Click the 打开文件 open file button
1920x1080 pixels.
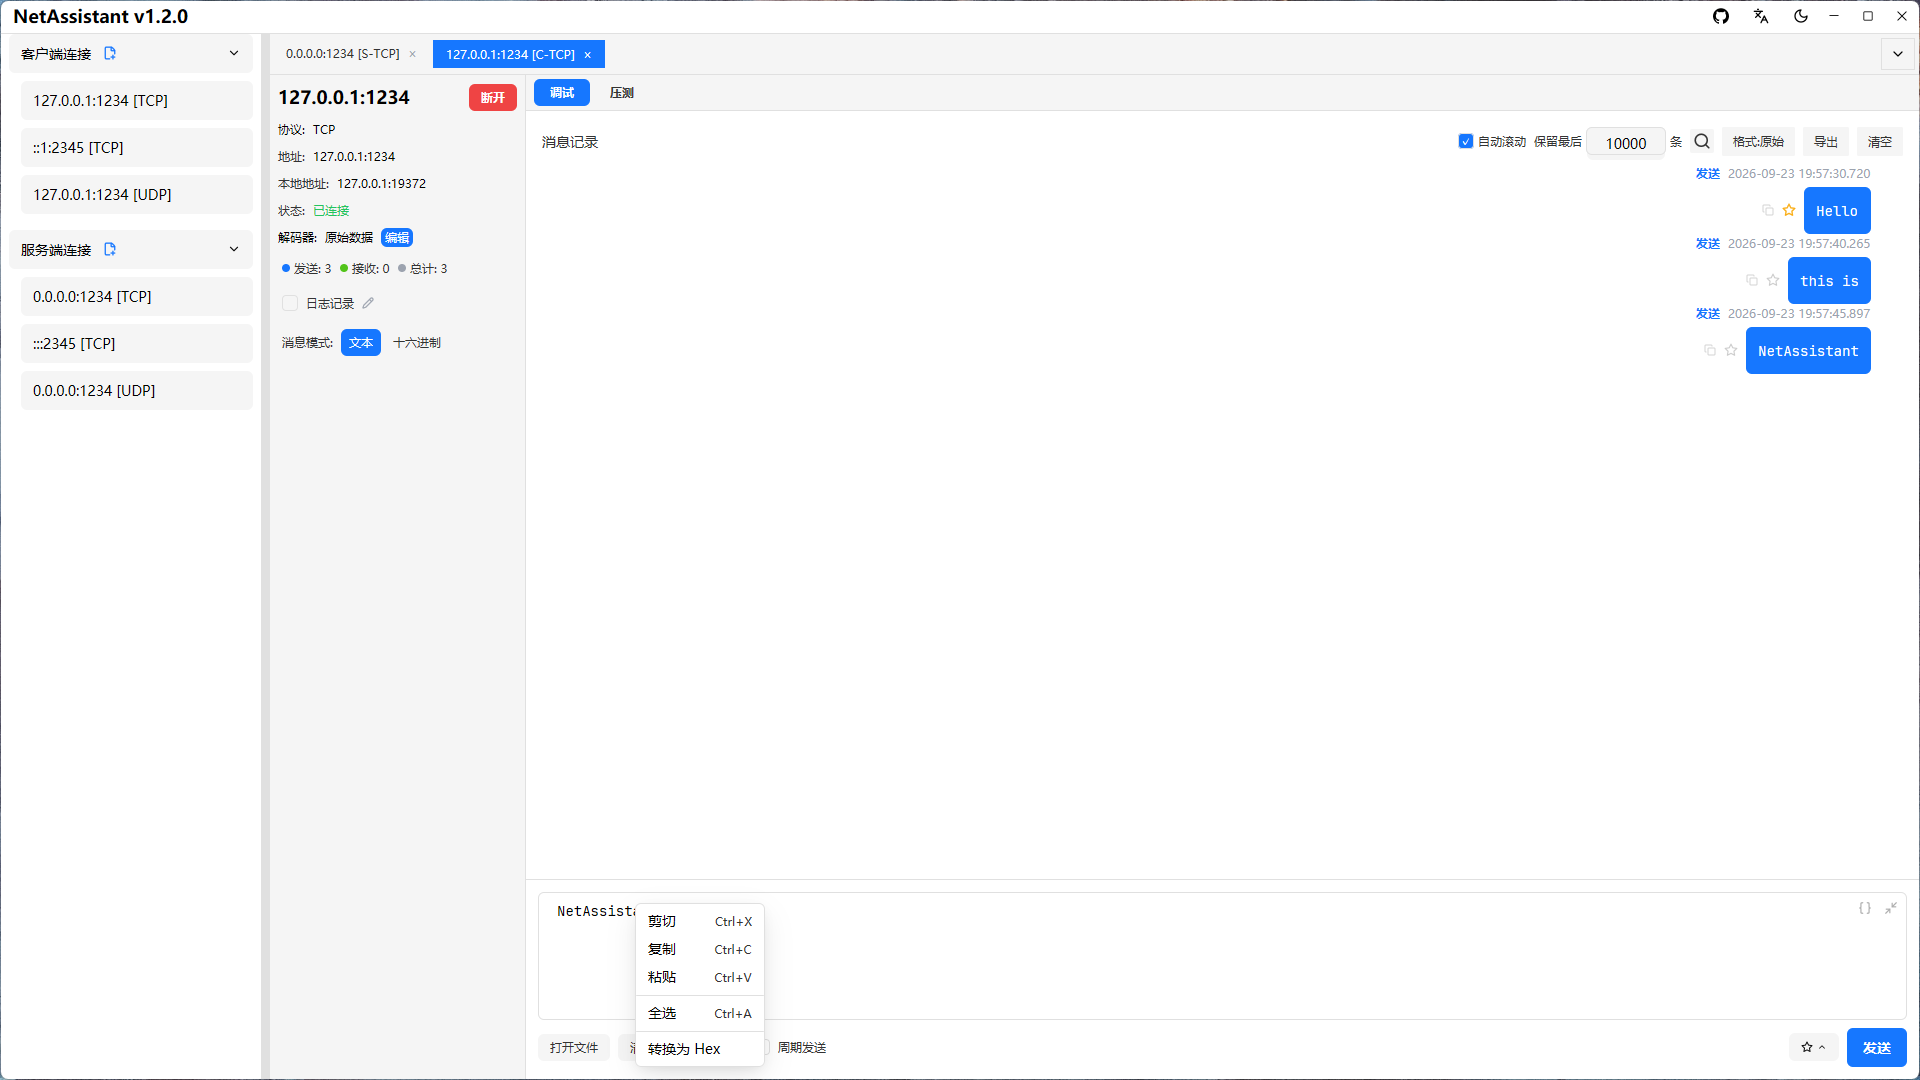tap(574, 1047)
